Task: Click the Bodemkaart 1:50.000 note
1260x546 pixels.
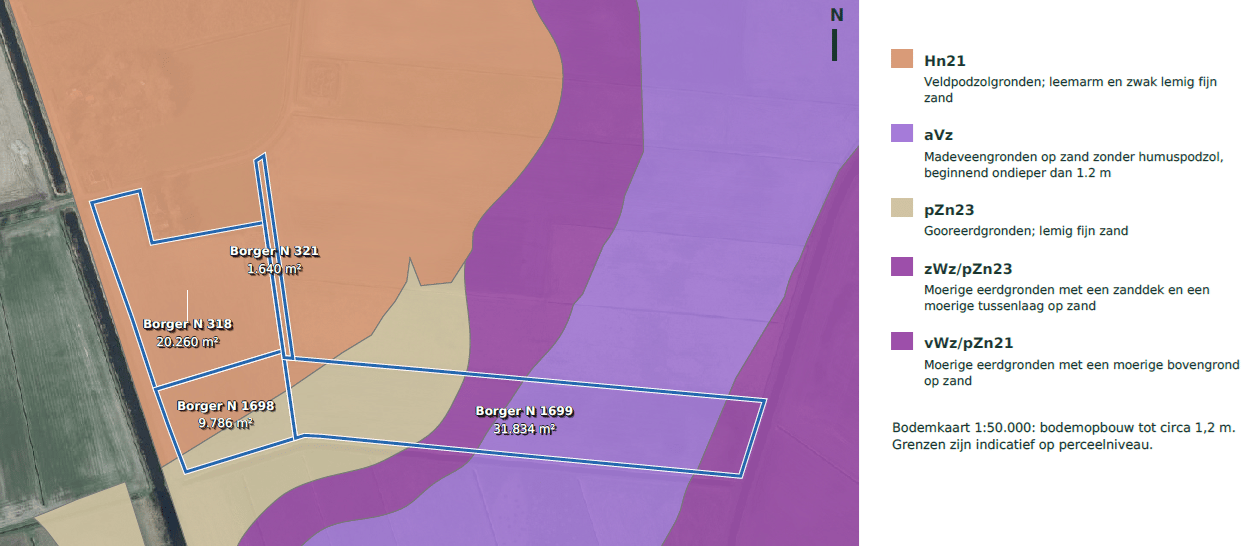Action: pyautogui.click(x=1063, y=427)
